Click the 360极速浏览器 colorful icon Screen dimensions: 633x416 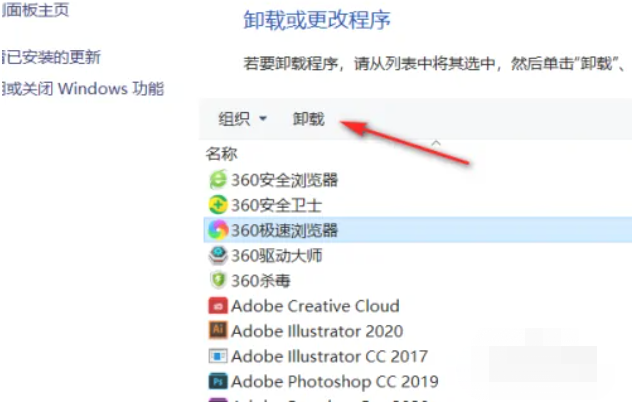[217, 230]
